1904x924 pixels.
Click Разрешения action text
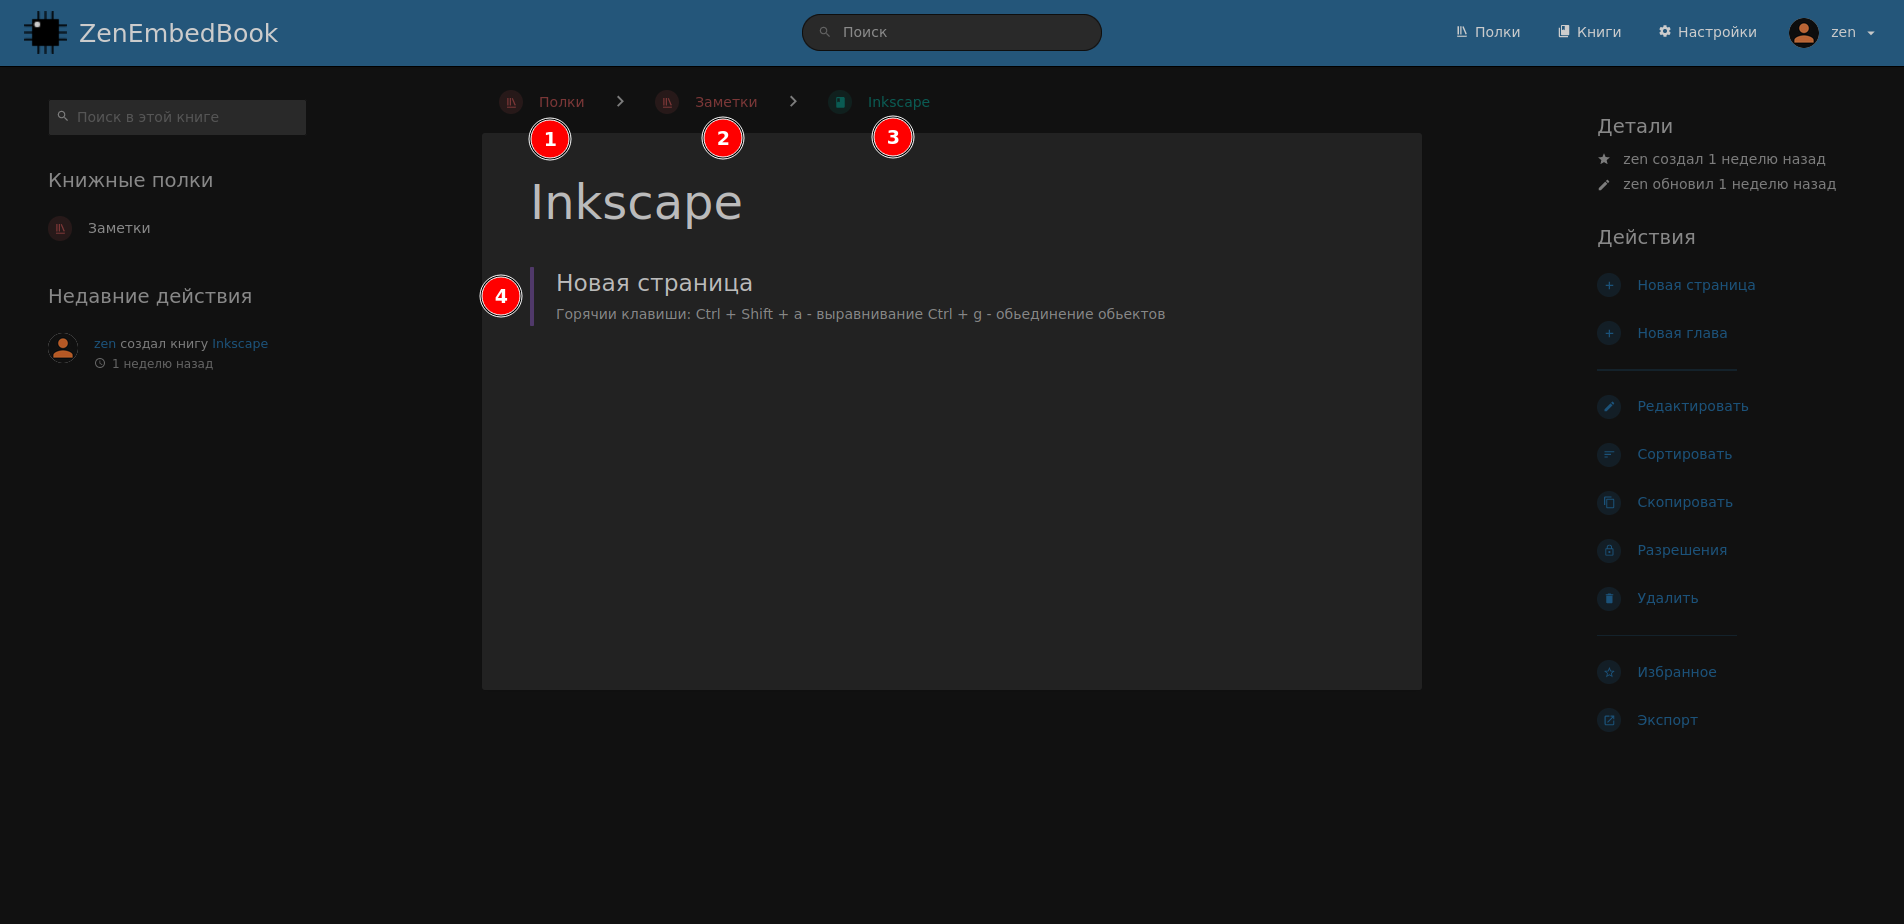tap(1682, 550)
